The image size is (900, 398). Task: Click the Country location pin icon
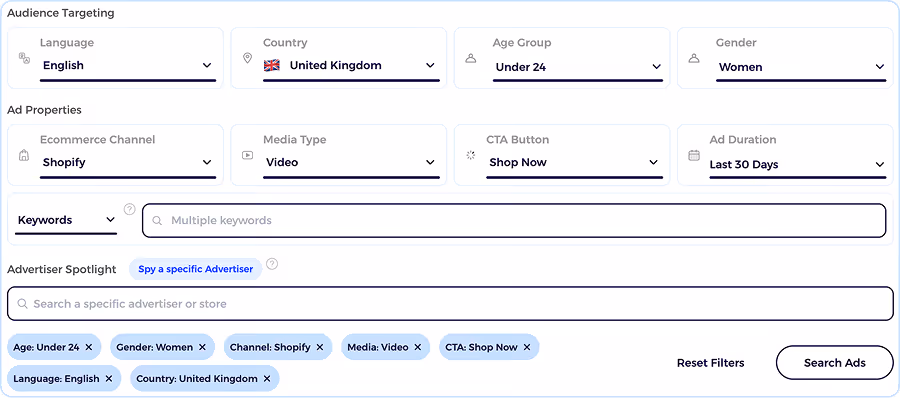coord(247,58)
